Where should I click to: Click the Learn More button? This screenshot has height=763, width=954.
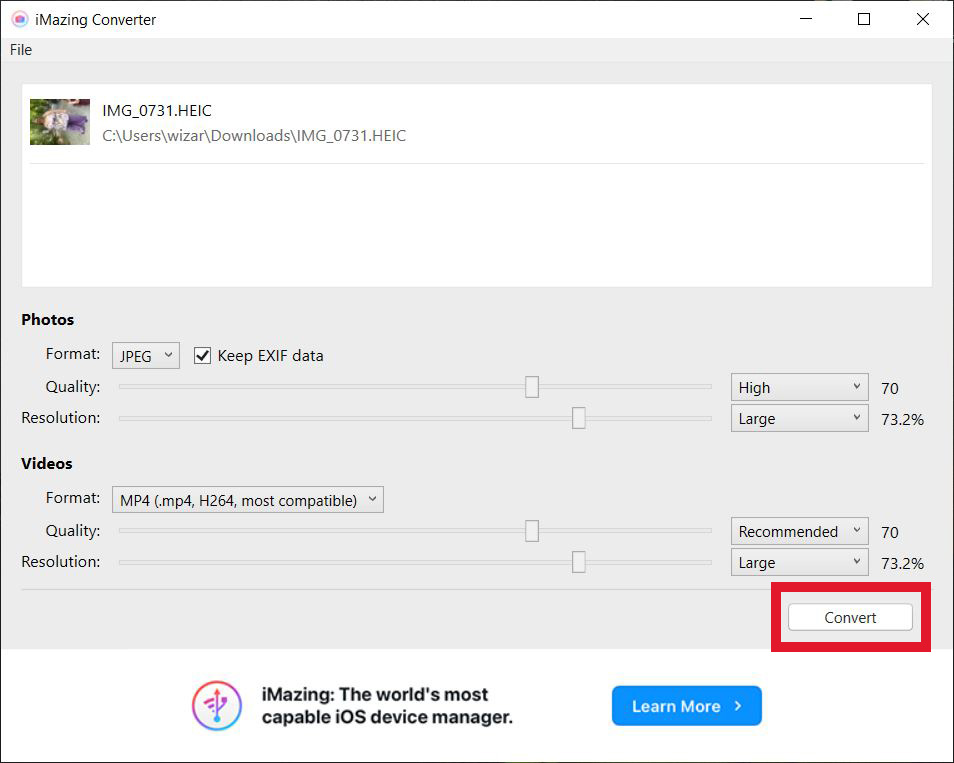tap(686, 706)
